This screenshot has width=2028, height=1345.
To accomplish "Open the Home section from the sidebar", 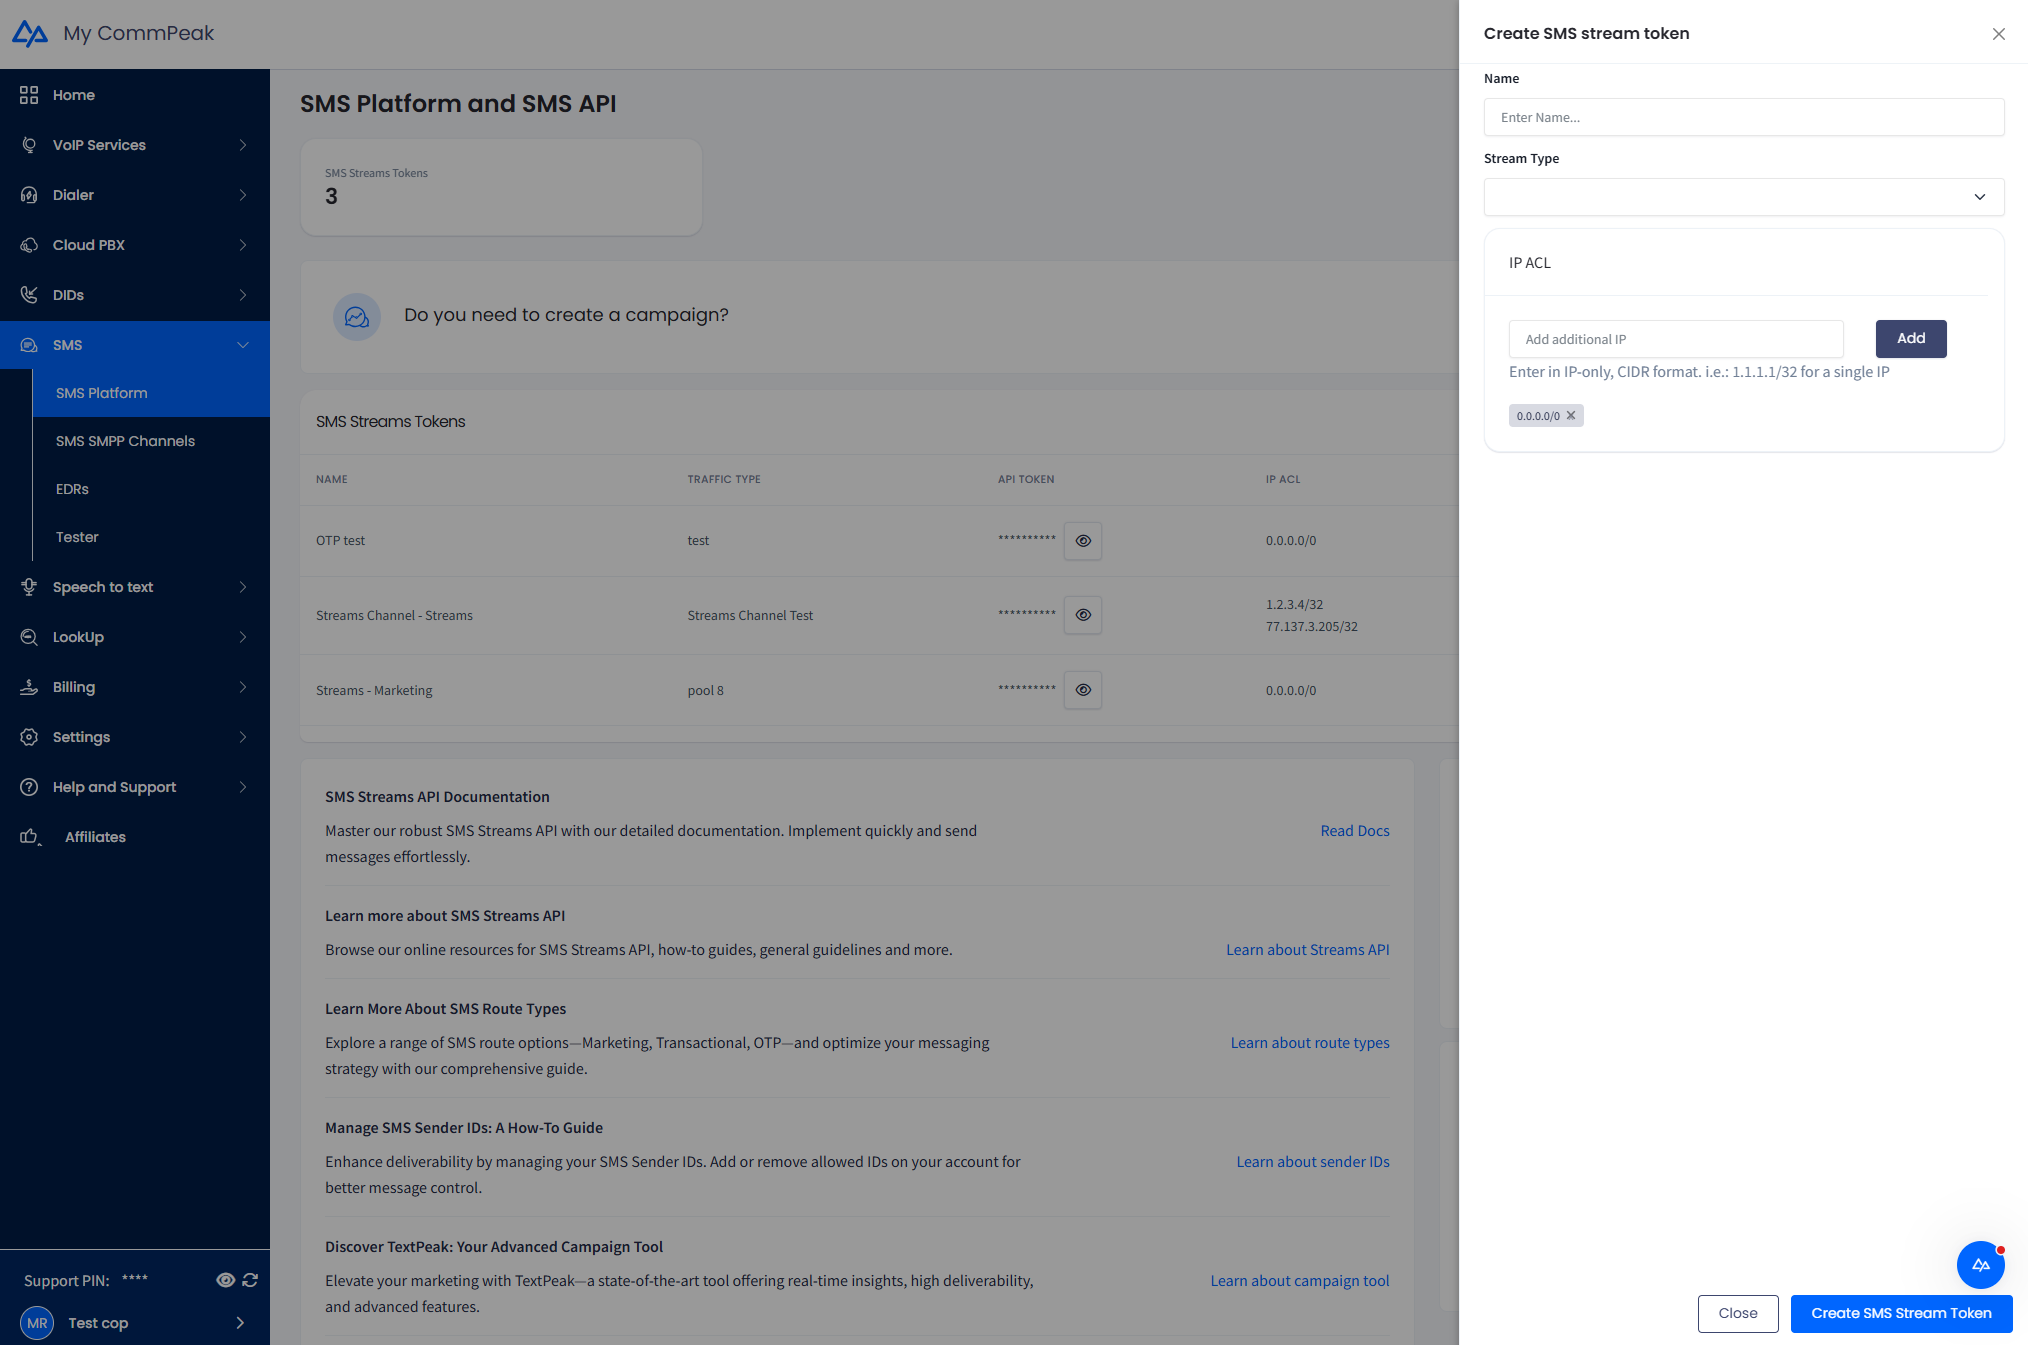I will coord(29,95).
